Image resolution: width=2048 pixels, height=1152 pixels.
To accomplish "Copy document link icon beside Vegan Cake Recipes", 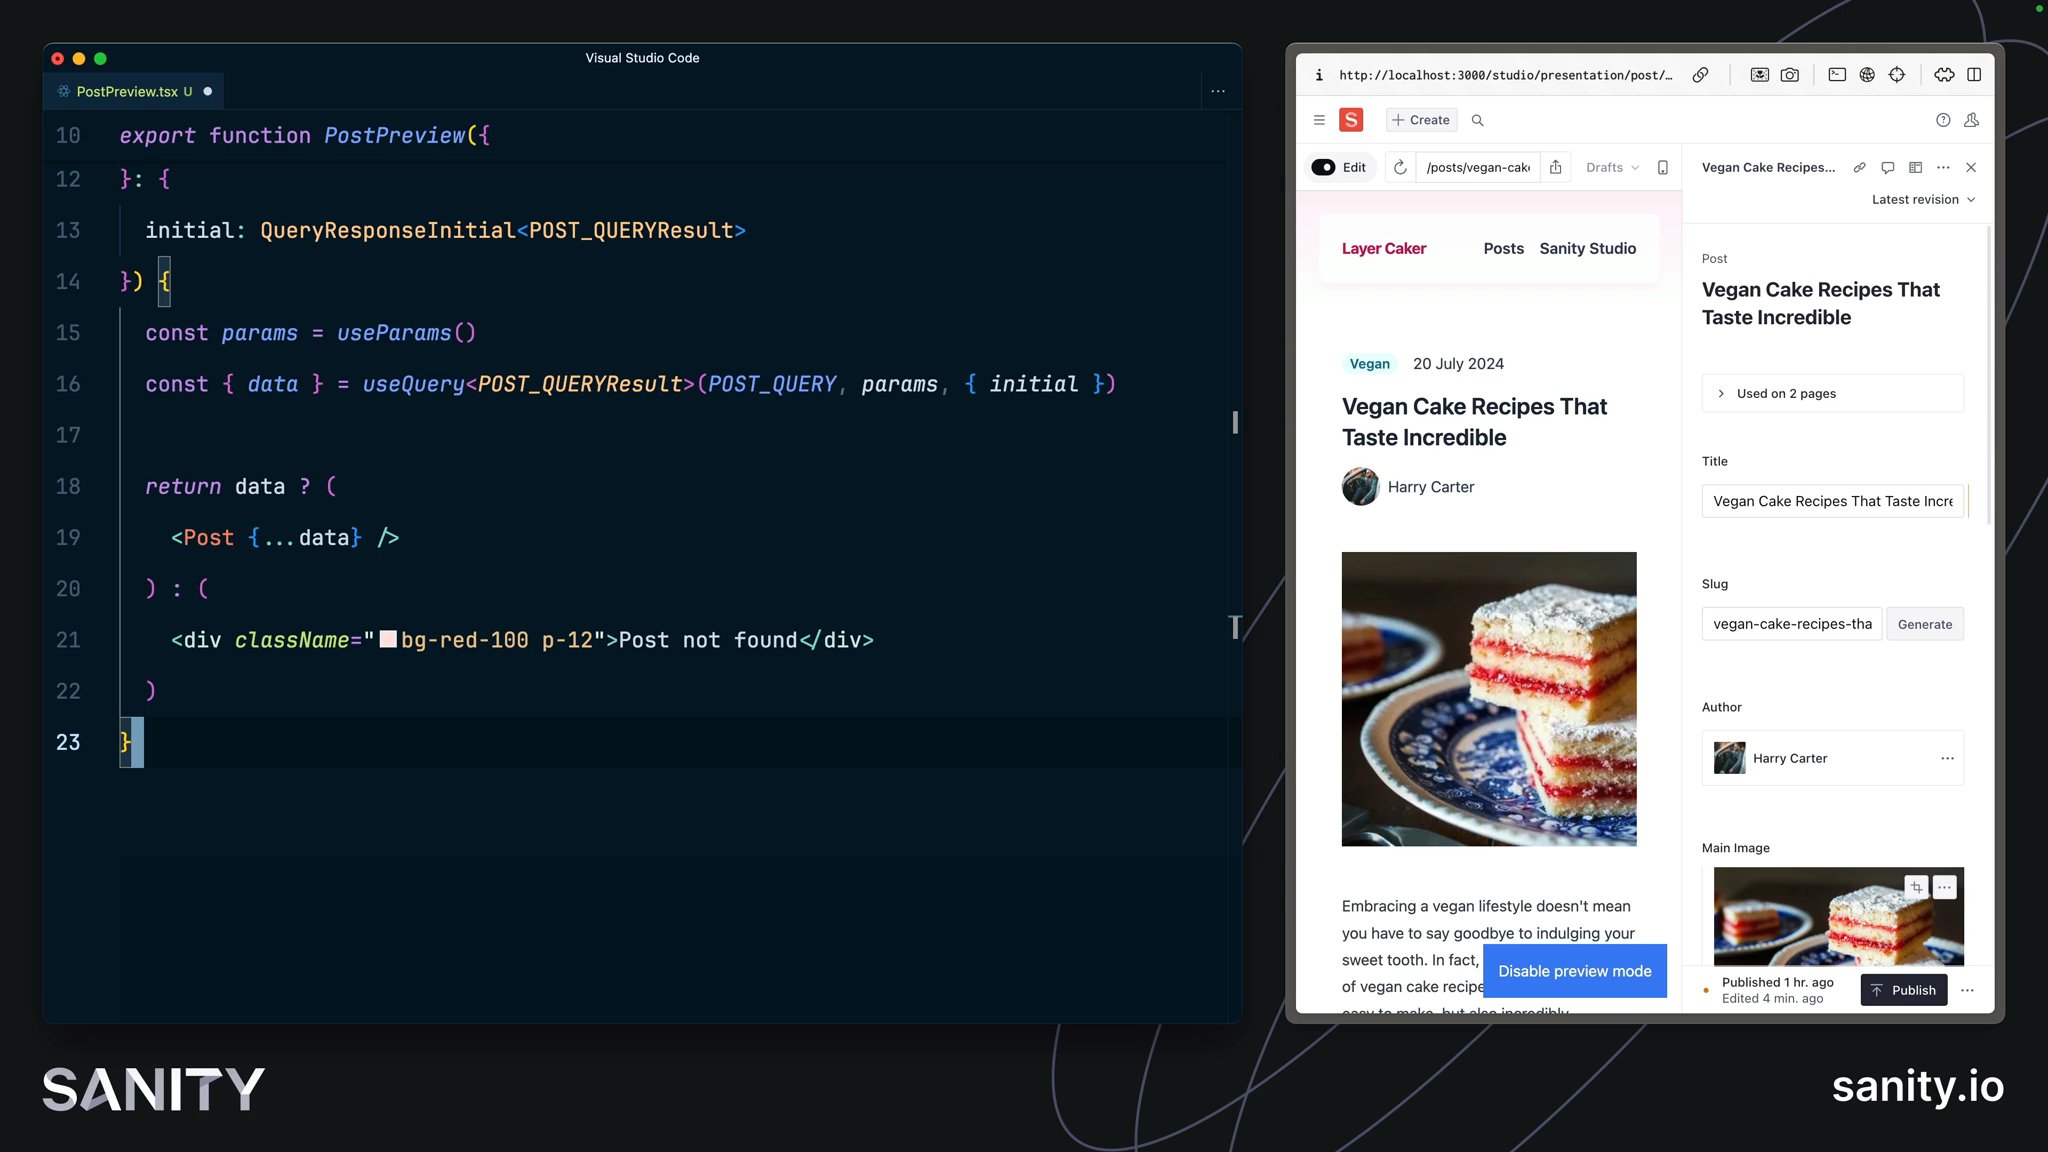I will pos(1859,167).
